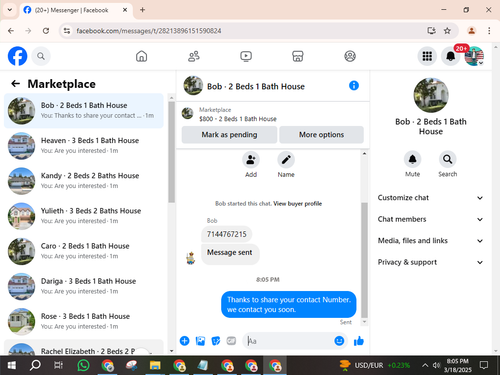Choose a sticker icon
Screen dimensions: 500x375
tap(216, 341)
